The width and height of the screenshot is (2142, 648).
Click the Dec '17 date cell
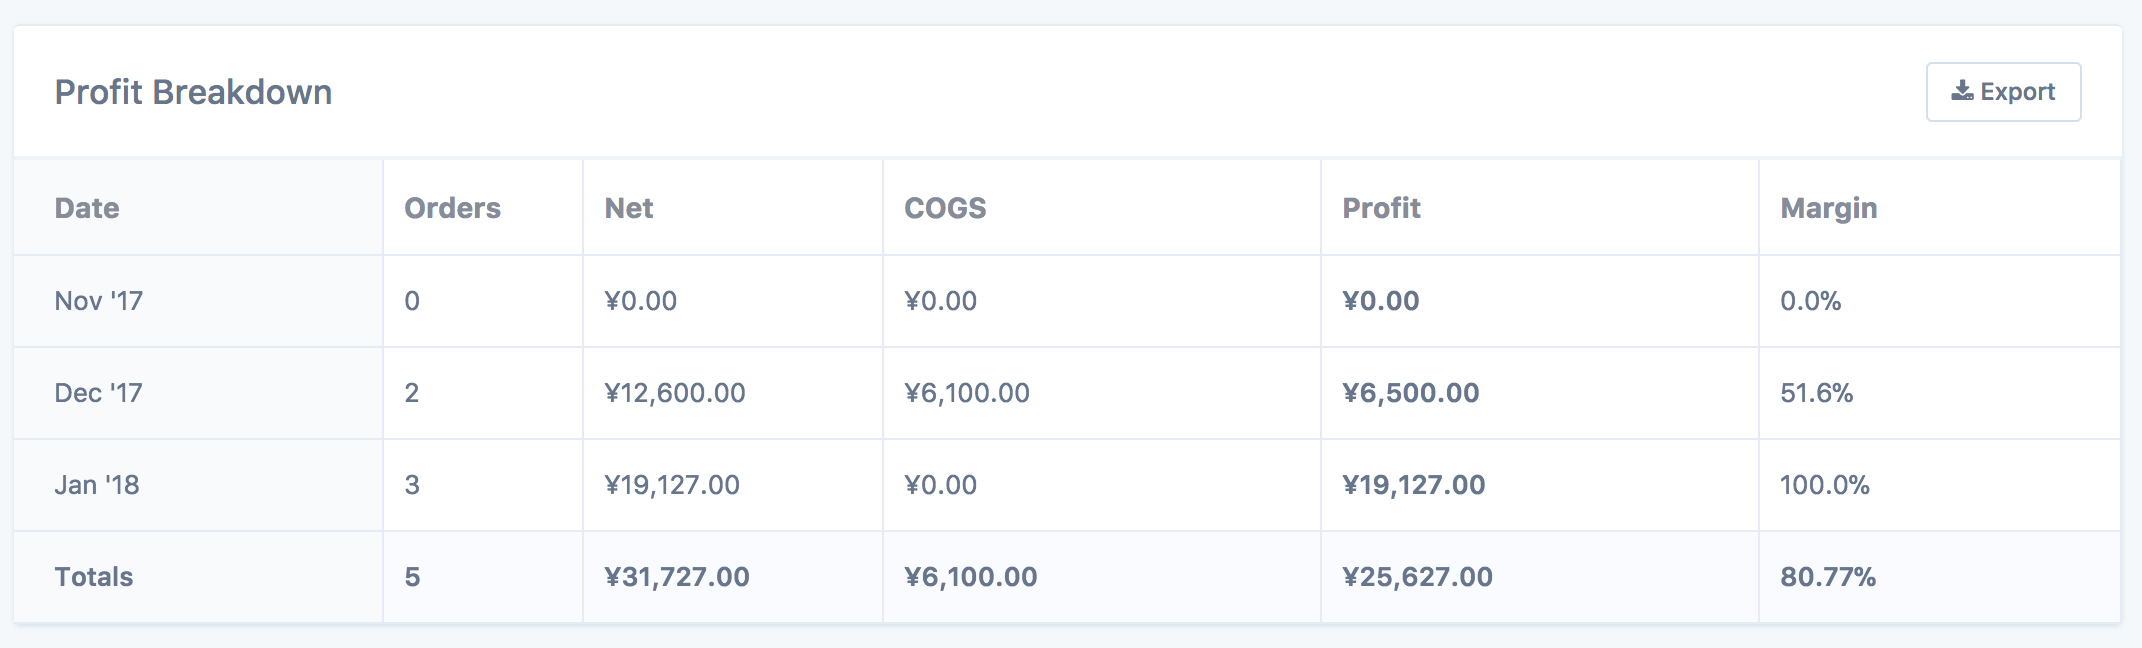point(98,393)
